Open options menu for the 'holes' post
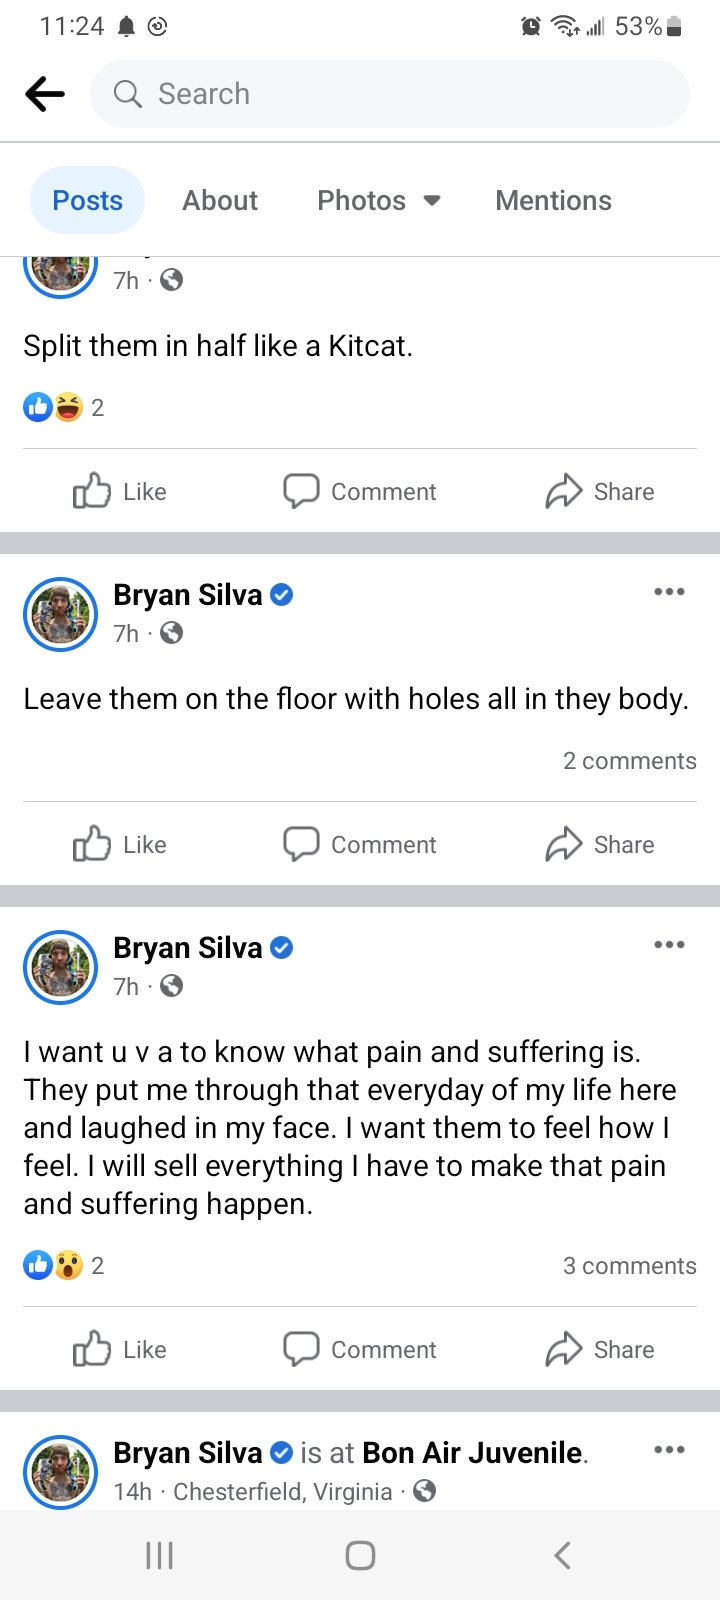 [x=669, y=592]
